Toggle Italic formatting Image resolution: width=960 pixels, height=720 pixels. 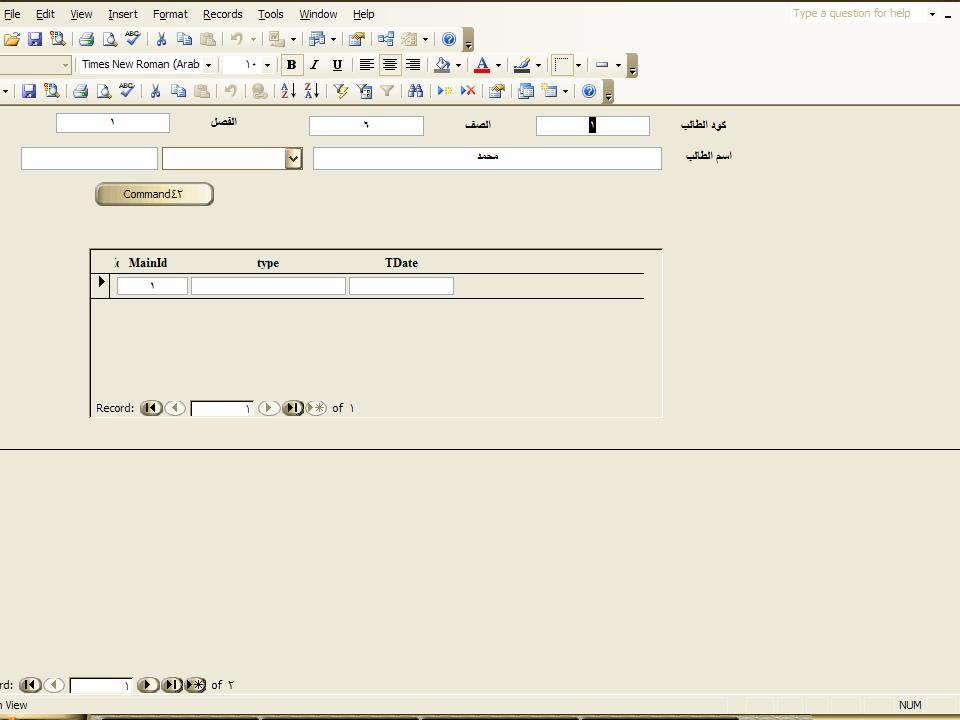(314, 65)
